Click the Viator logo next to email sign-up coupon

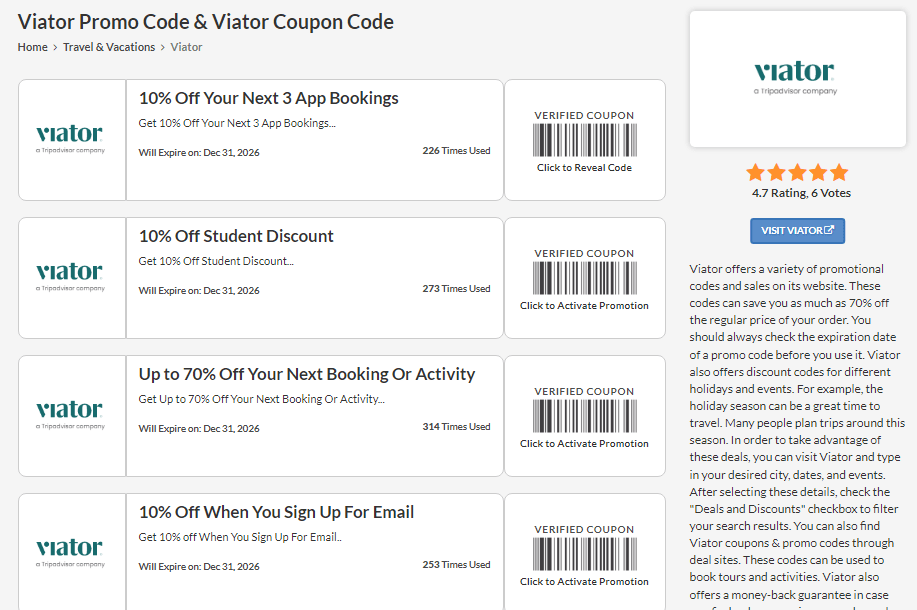point(69,553)
